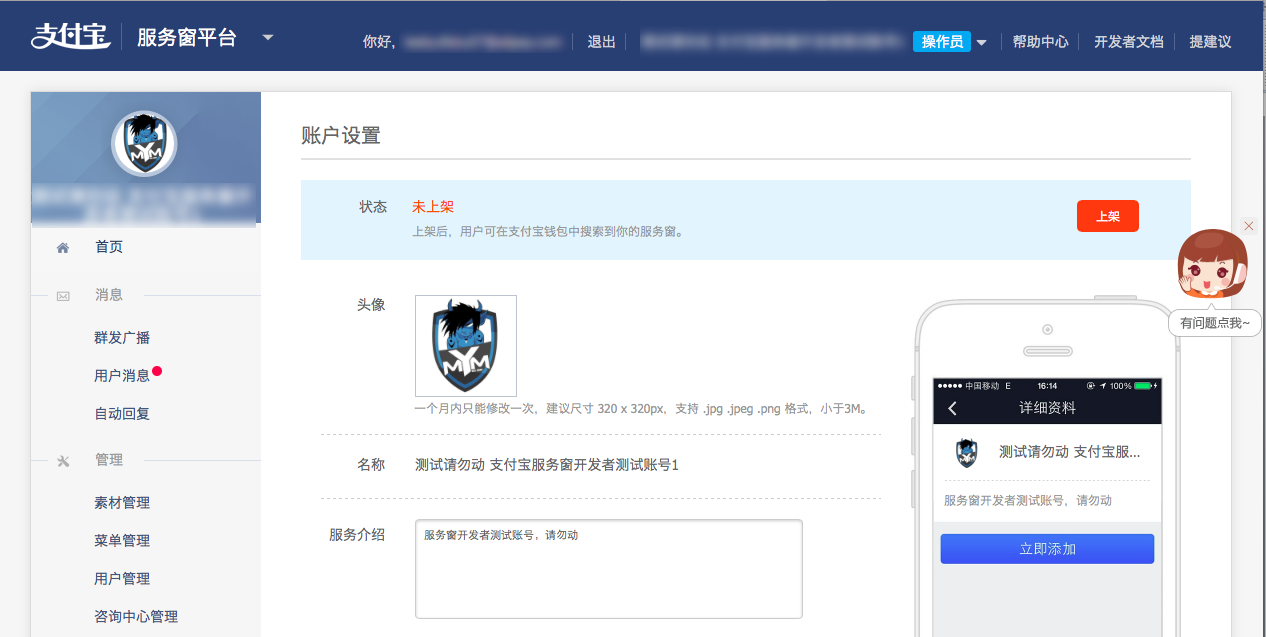Click the Alipay logo in header
This screenshot has width=1266, height=637.
pyautogui.click(x=69, y=37)
